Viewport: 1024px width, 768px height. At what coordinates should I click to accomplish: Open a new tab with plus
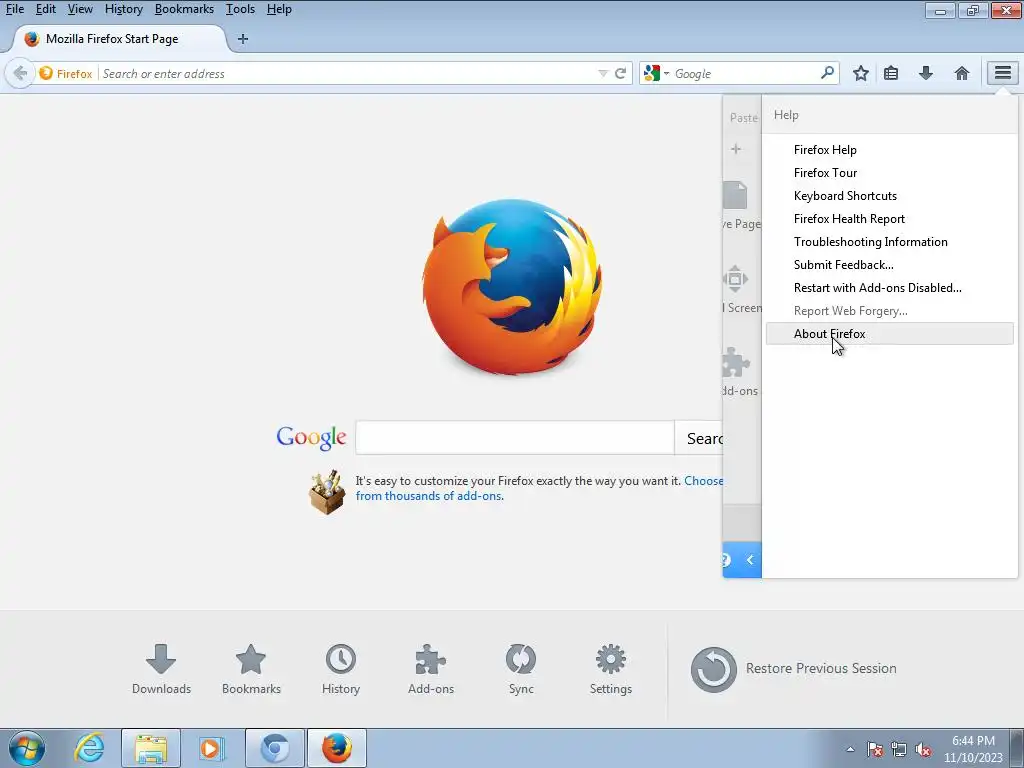pos(243,39)
